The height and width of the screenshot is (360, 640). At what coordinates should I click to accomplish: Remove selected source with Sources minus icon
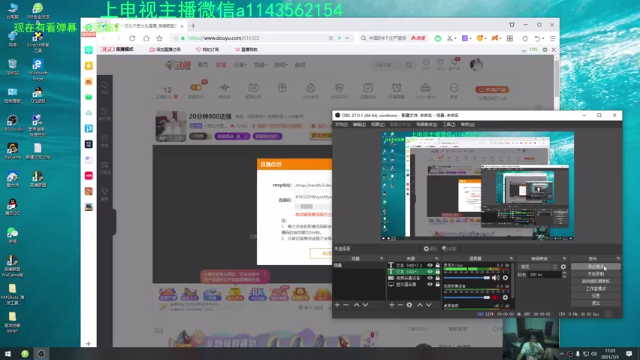(x=400, y=305)
